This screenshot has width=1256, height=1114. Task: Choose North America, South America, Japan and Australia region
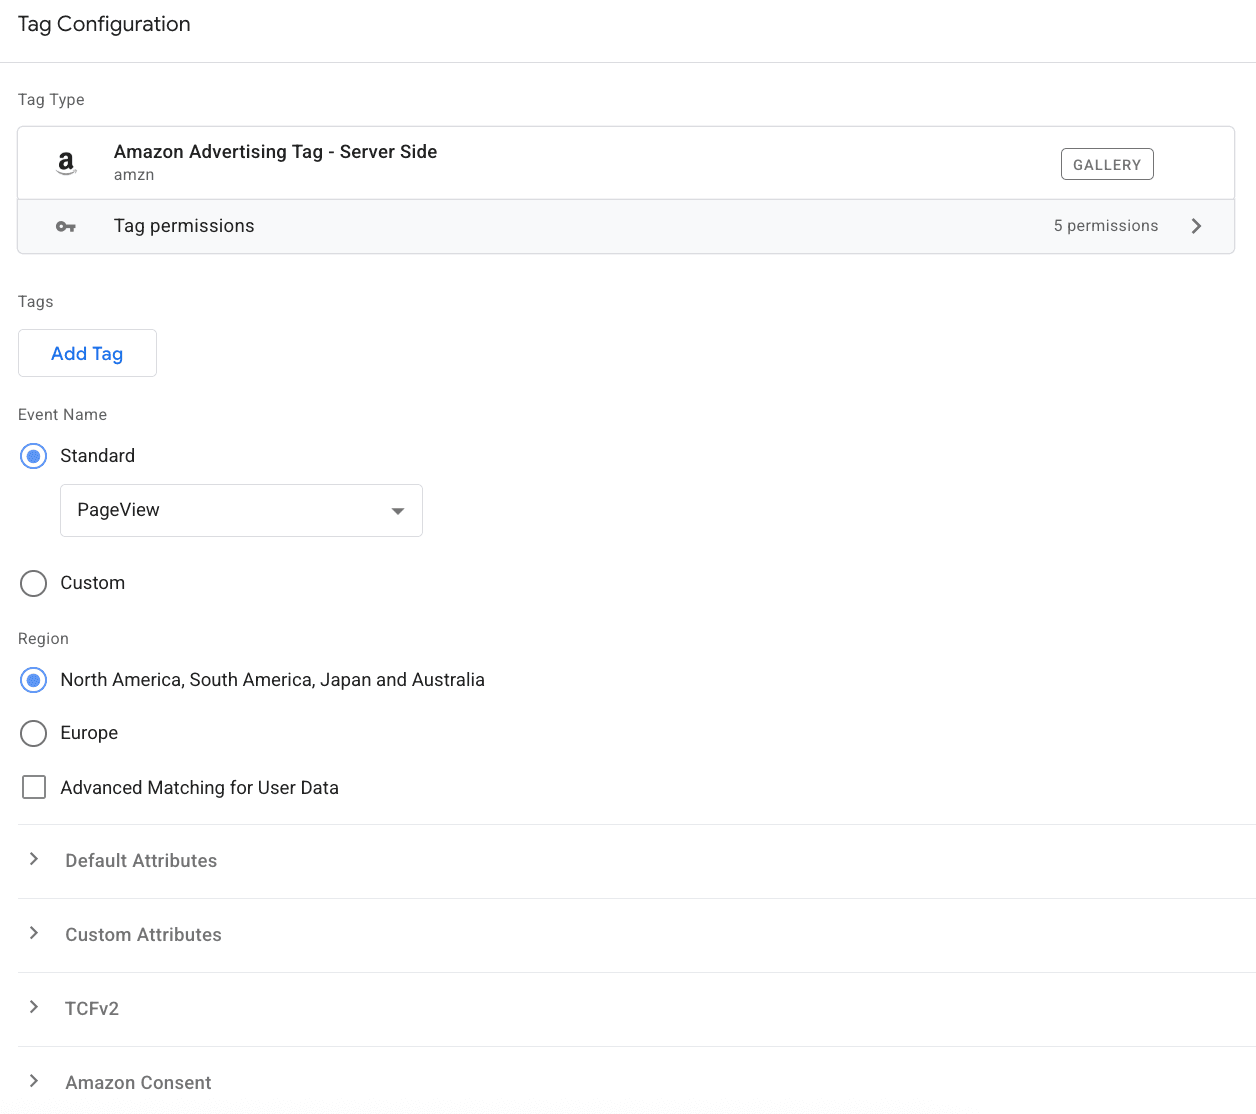coord(33,680)
